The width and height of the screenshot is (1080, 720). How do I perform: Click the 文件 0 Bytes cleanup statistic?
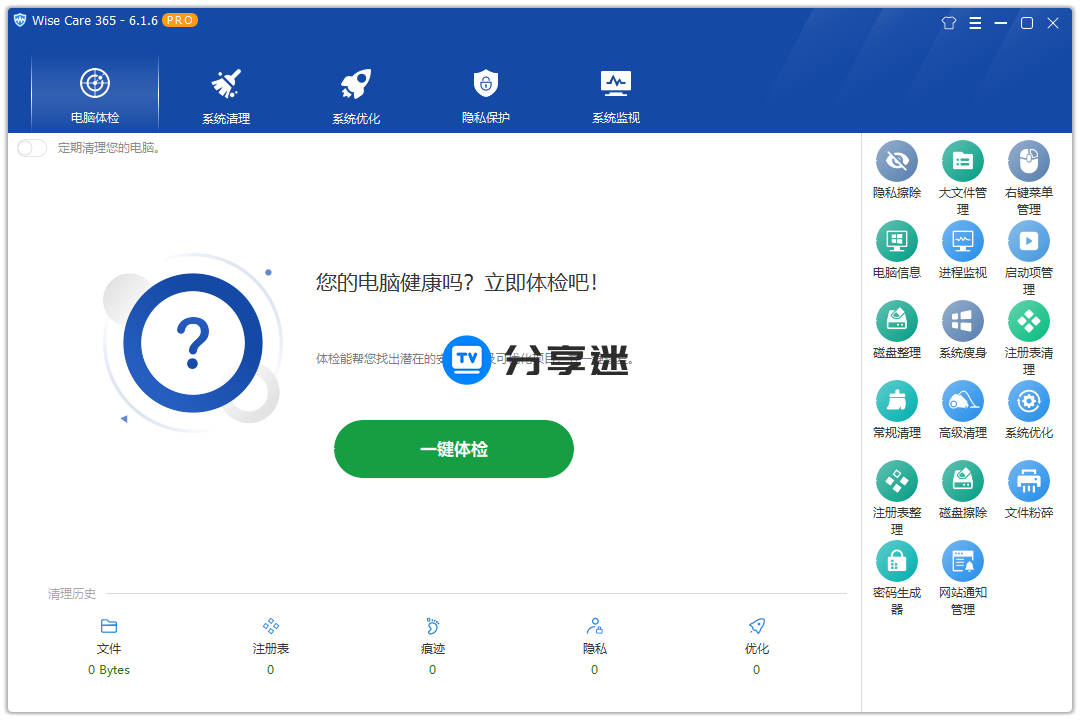coord(108,647)
